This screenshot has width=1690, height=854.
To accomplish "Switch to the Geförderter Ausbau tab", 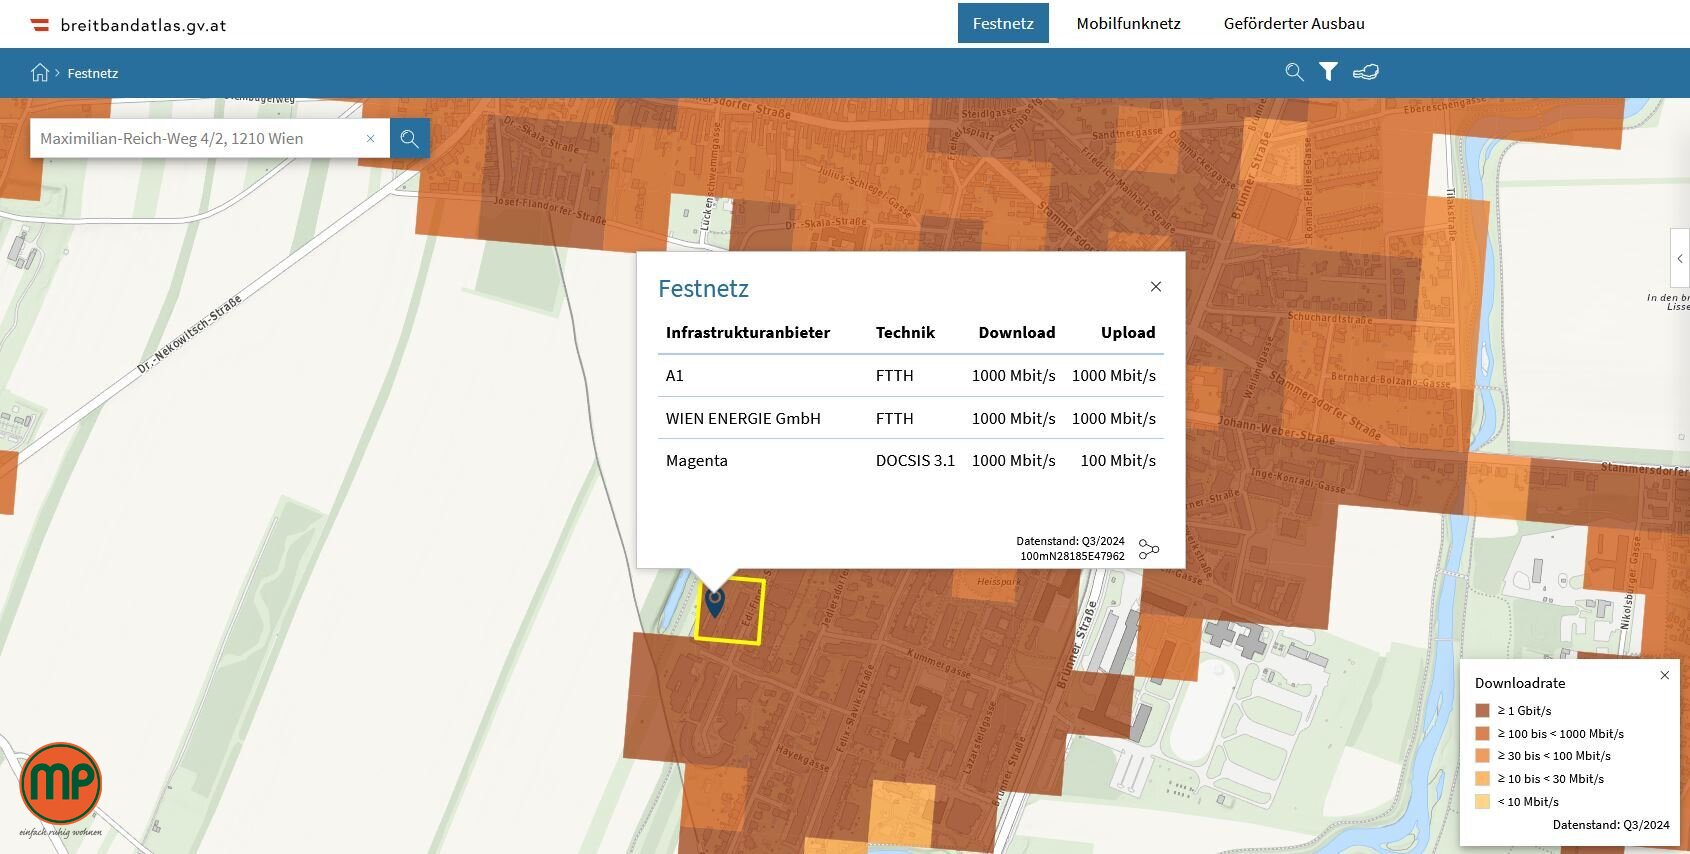I will [x=1294, y=23].
